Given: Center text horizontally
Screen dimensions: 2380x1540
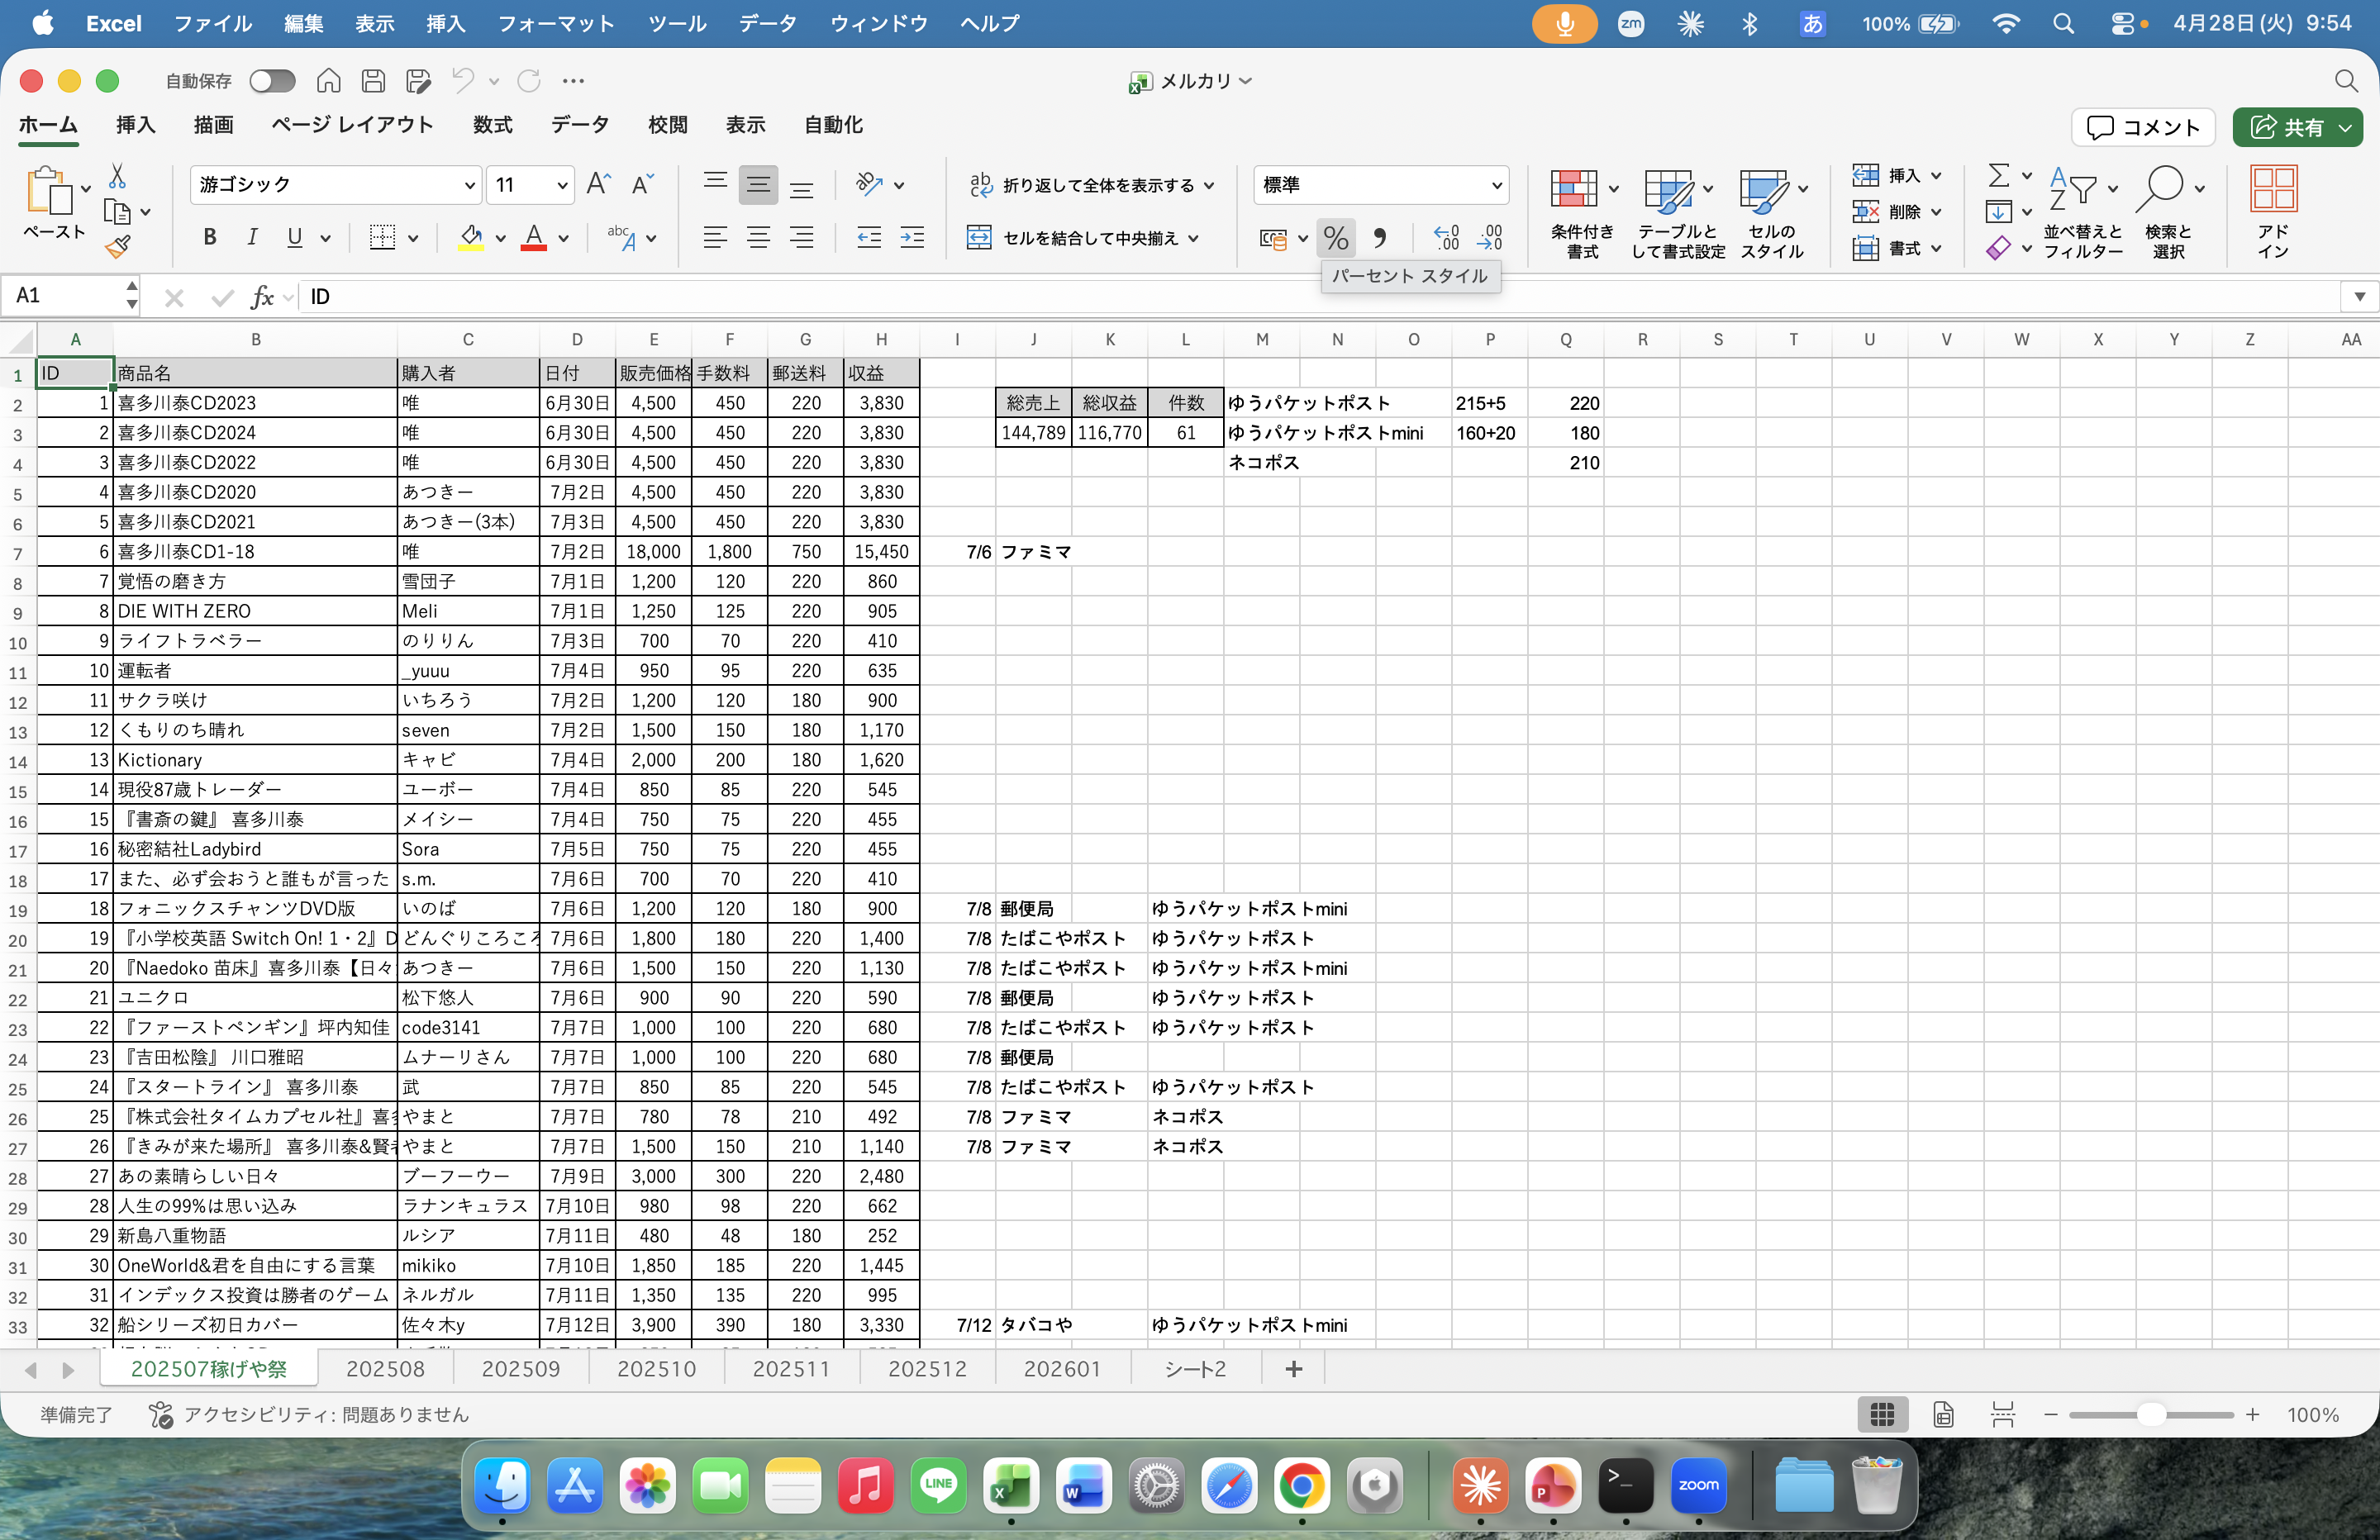Looking at the screenshot, I should pyautogui.click(x=758, y=237).
